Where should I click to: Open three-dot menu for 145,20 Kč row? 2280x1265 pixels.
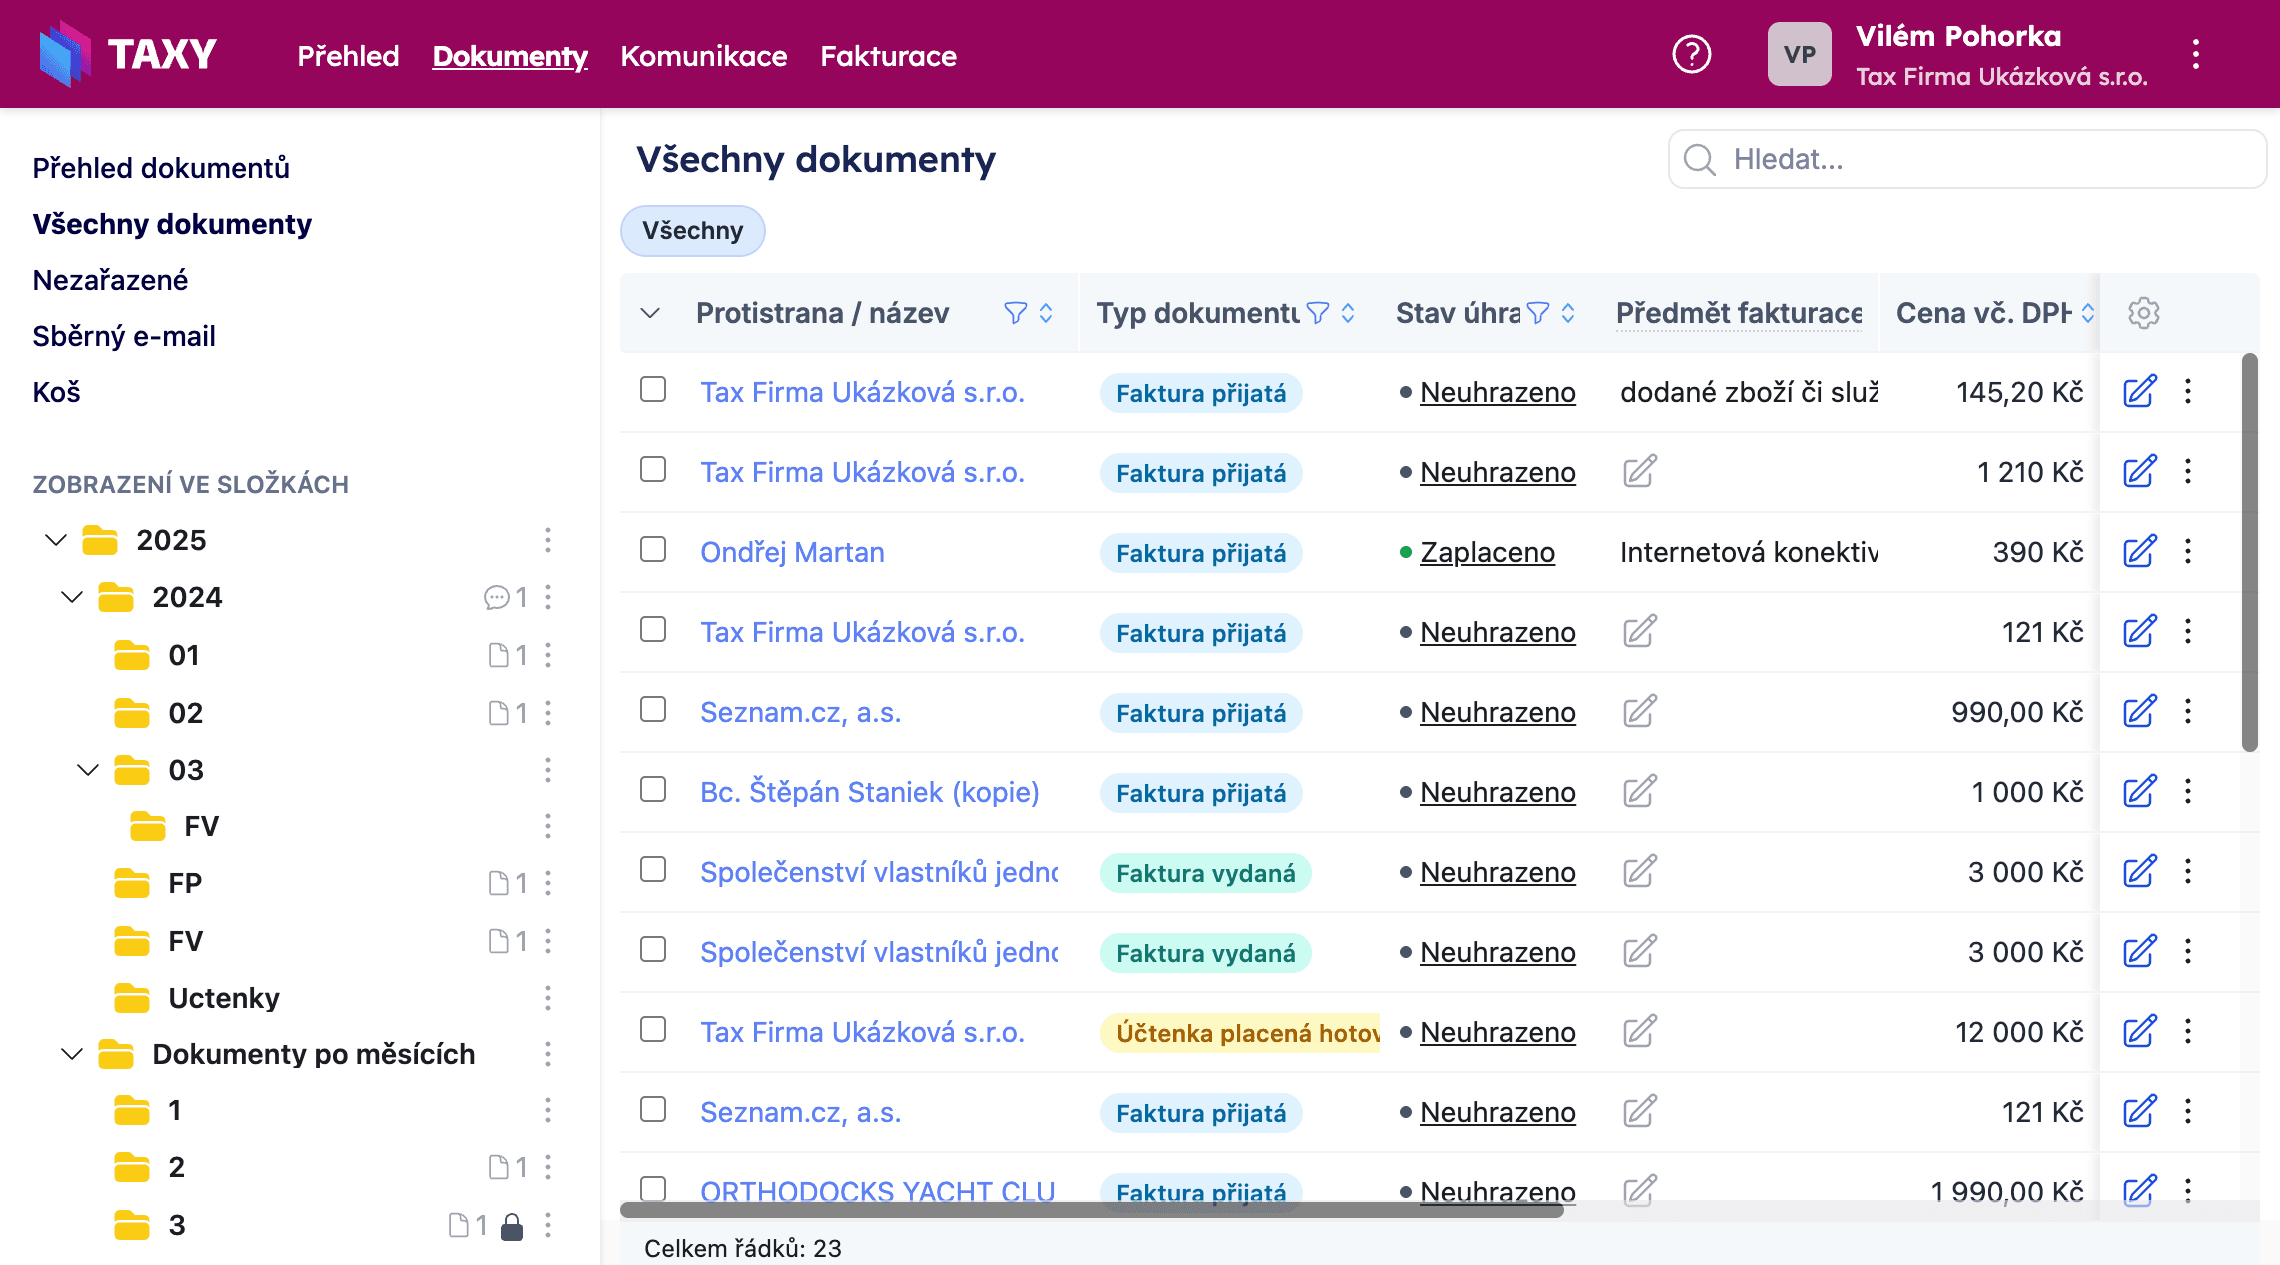2188,392
